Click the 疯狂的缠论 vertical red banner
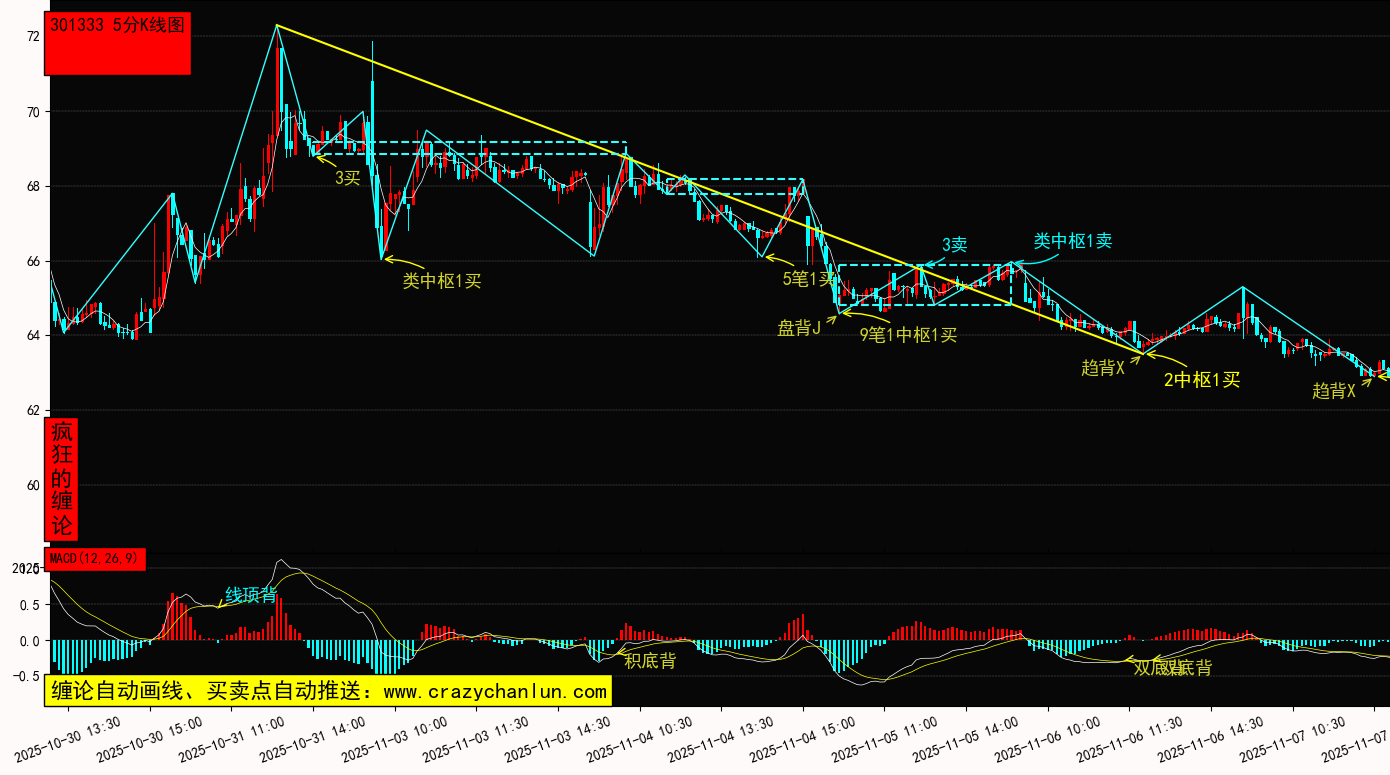1390x775 pixels. click(x=62, y=479)
